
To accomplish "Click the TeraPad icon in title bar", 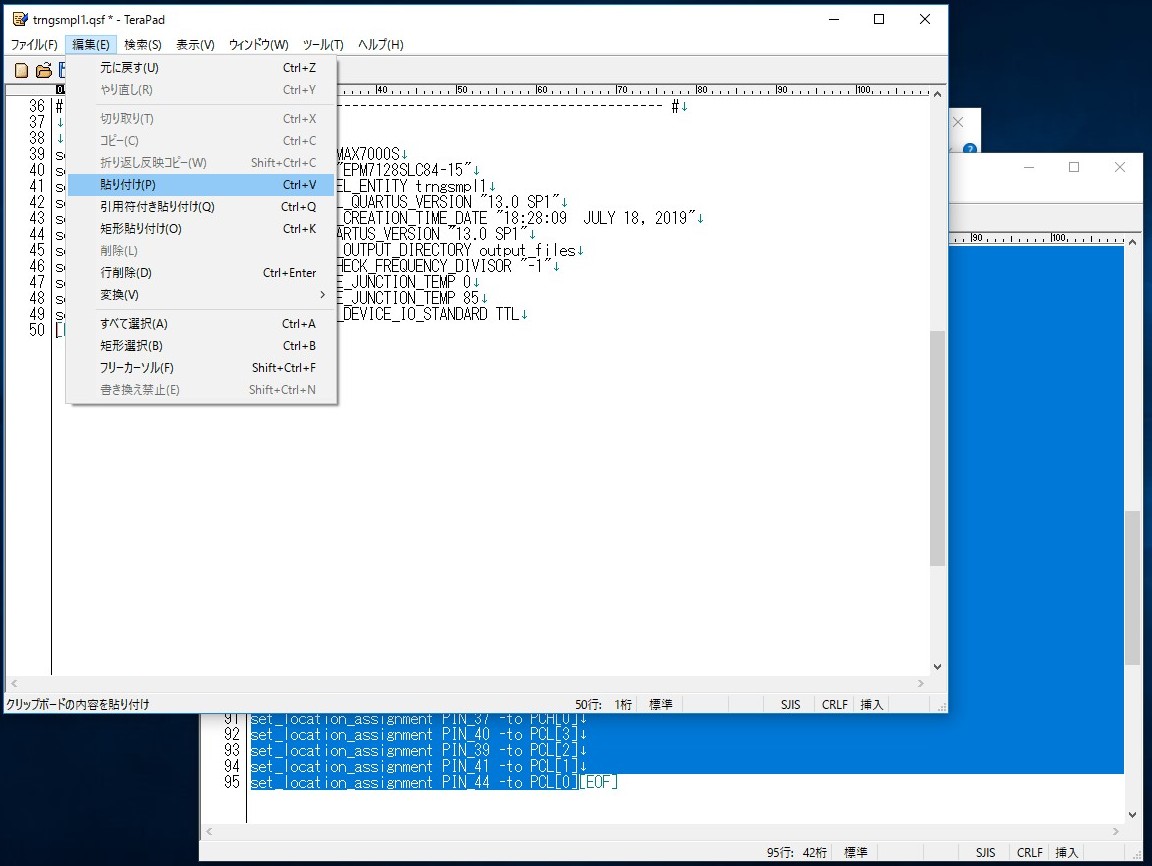I will [x=20, y=19].
